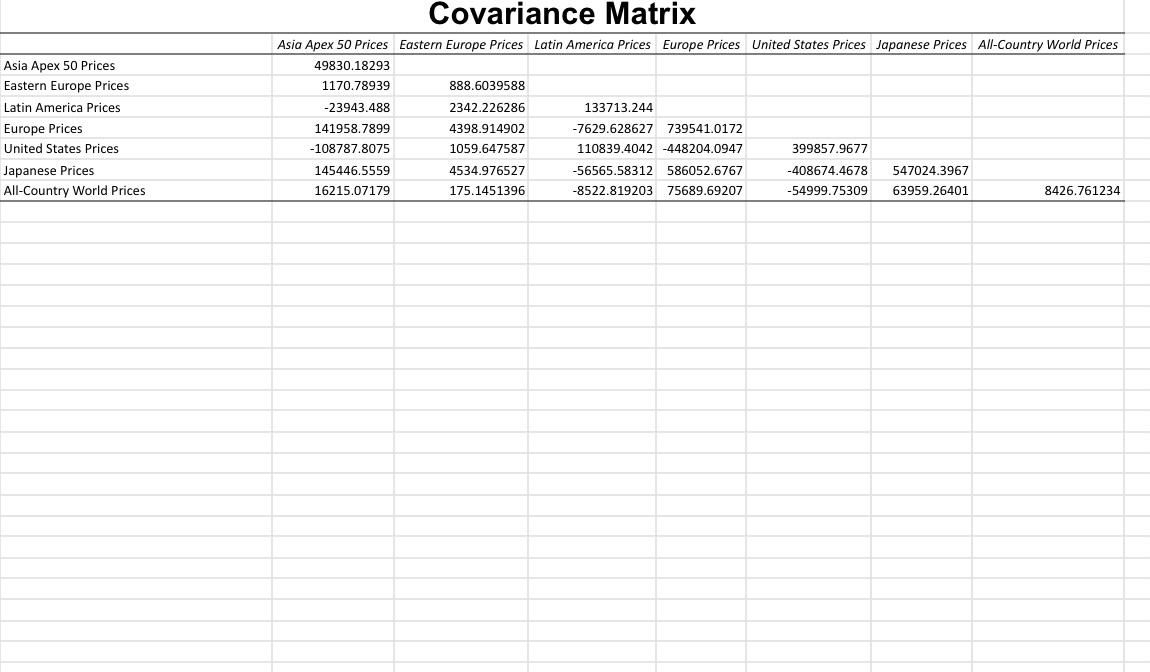Select the Covariance Matrix title text

pos(560,14)
